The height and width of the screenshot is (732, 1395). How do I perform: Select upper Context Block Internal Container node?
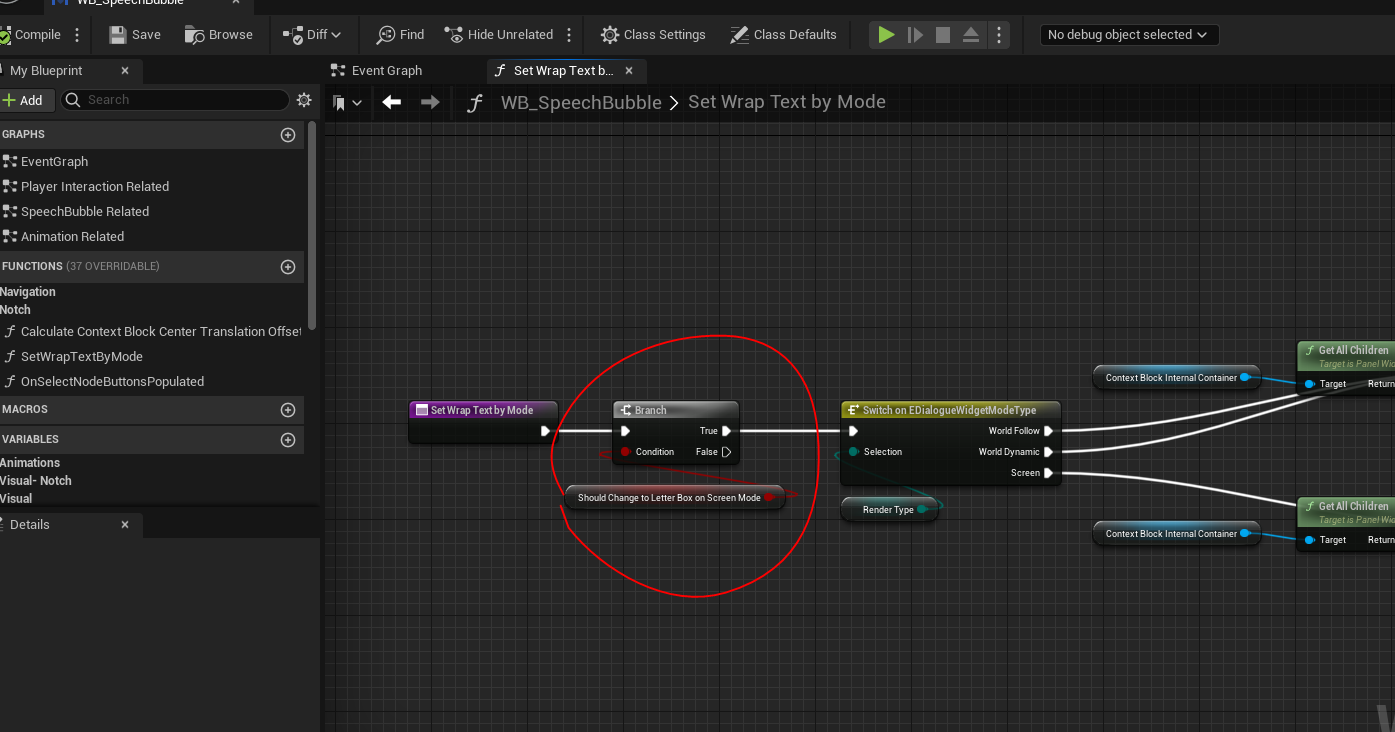(1176, 378)
